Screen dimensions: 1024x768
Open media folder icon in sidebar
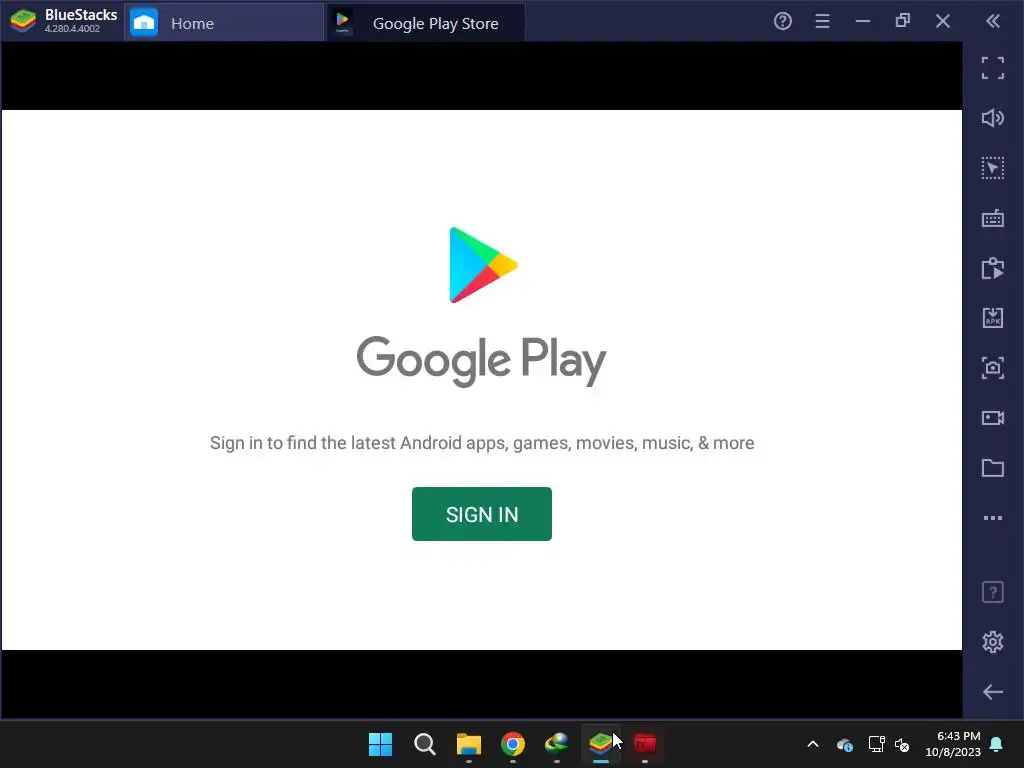point(993,468)
